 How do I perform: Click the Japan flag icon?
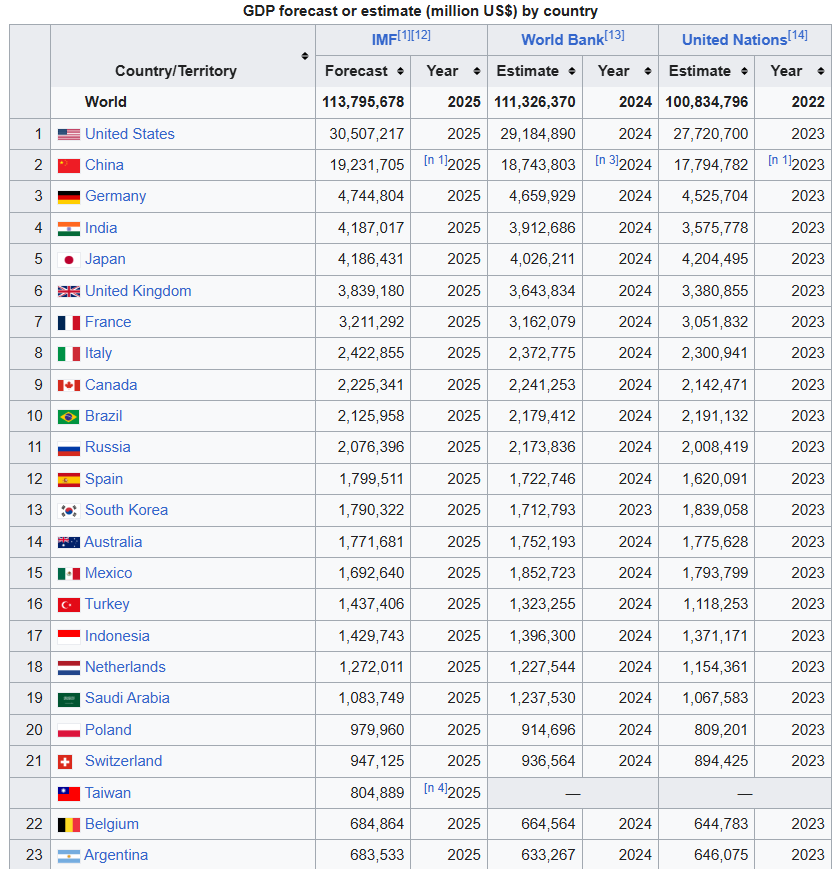69,259
